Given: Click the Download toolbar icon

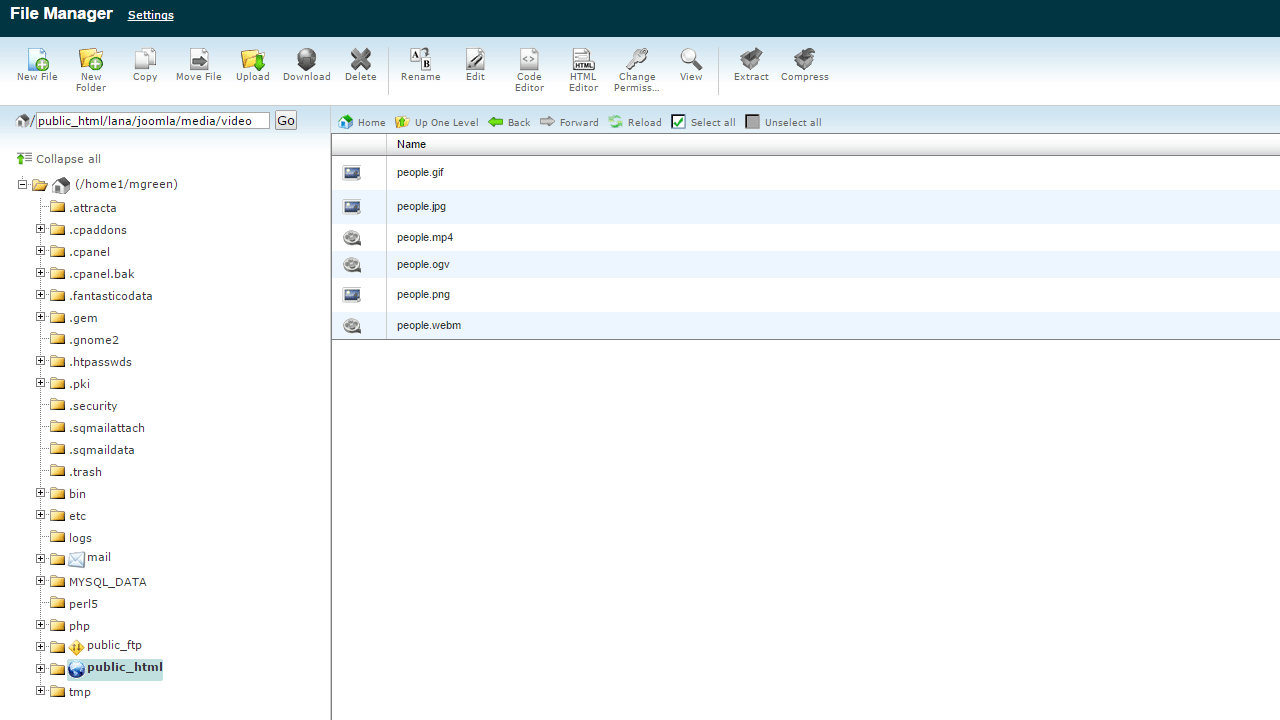Looking at the screenshot, I should click(x=307, y=59).
